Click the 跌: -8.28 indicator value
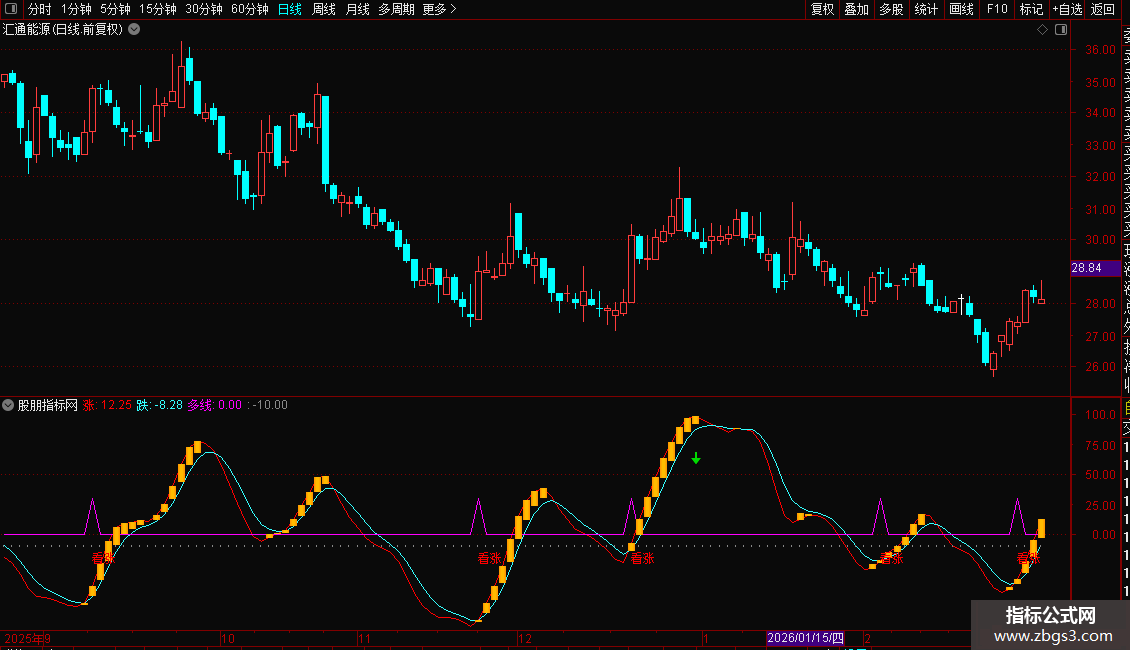This screenshot has width=1130, height=650. click(160, 405)
